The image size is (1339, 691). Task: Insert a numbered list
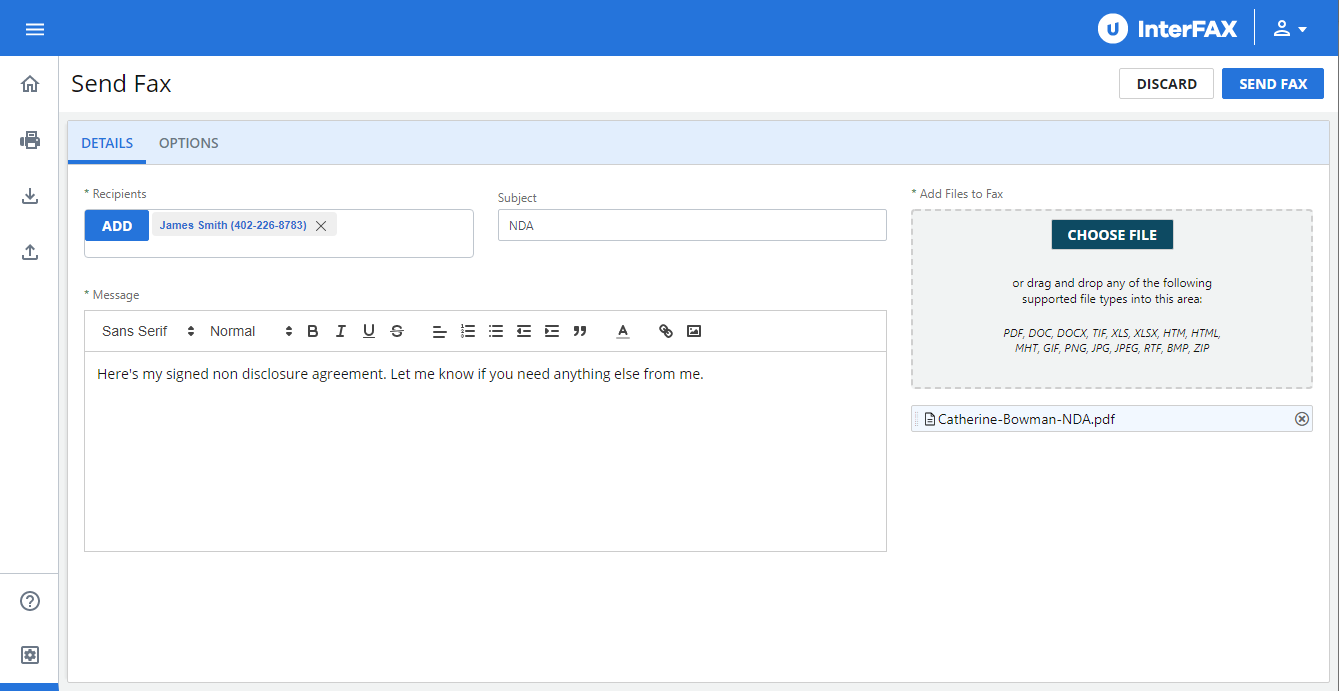tap(468, 331)
